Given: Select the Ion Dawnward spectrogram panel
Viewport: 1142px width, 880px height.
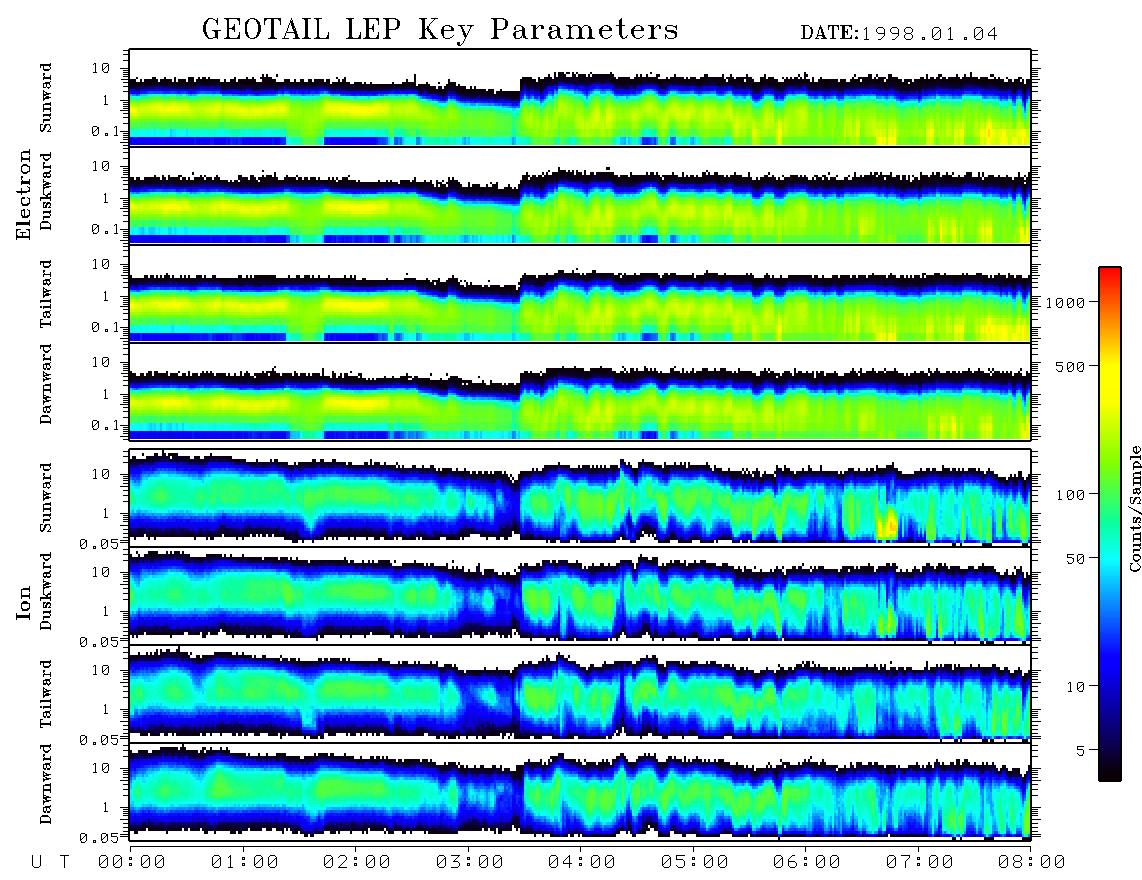Looking at the screenshot, I should click(580, 790).
